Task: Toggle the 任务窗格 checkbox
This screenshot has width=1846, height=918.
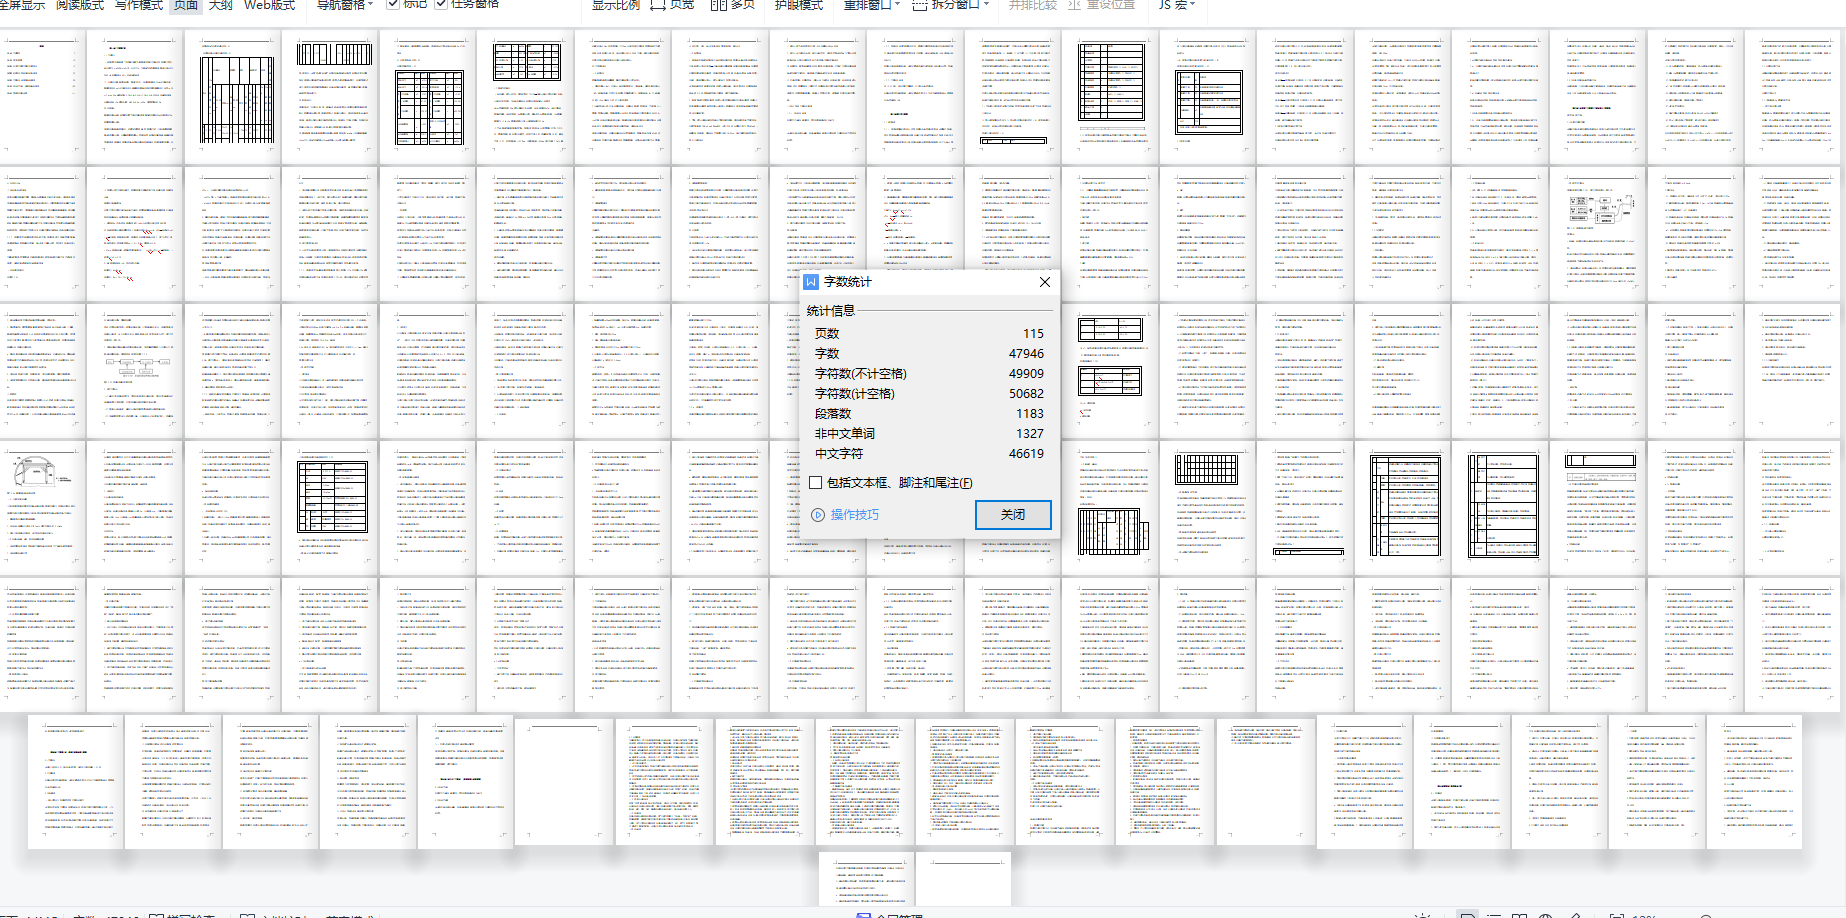Action: [x=441, y=5]
